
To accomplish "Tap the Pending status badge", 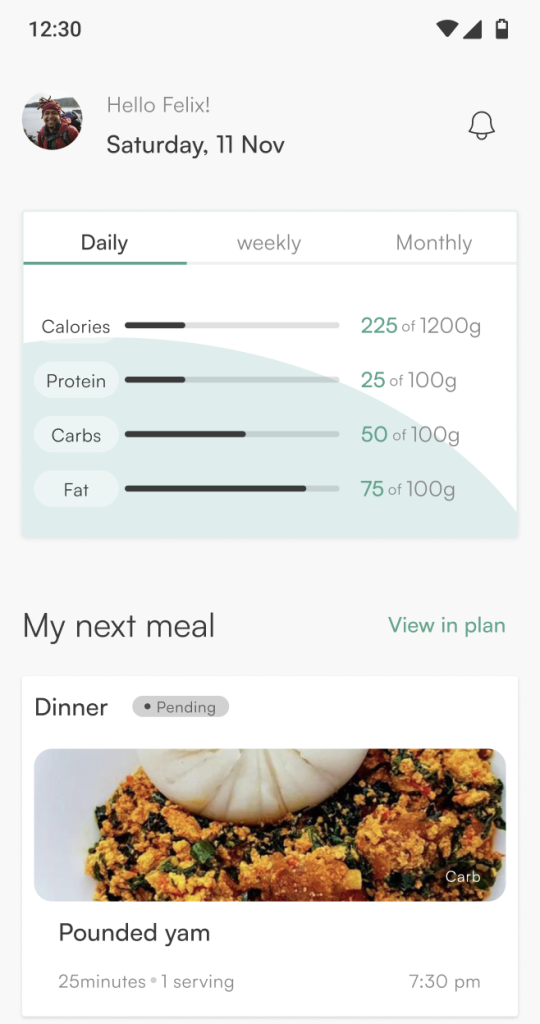I will [x=180, y=707].
